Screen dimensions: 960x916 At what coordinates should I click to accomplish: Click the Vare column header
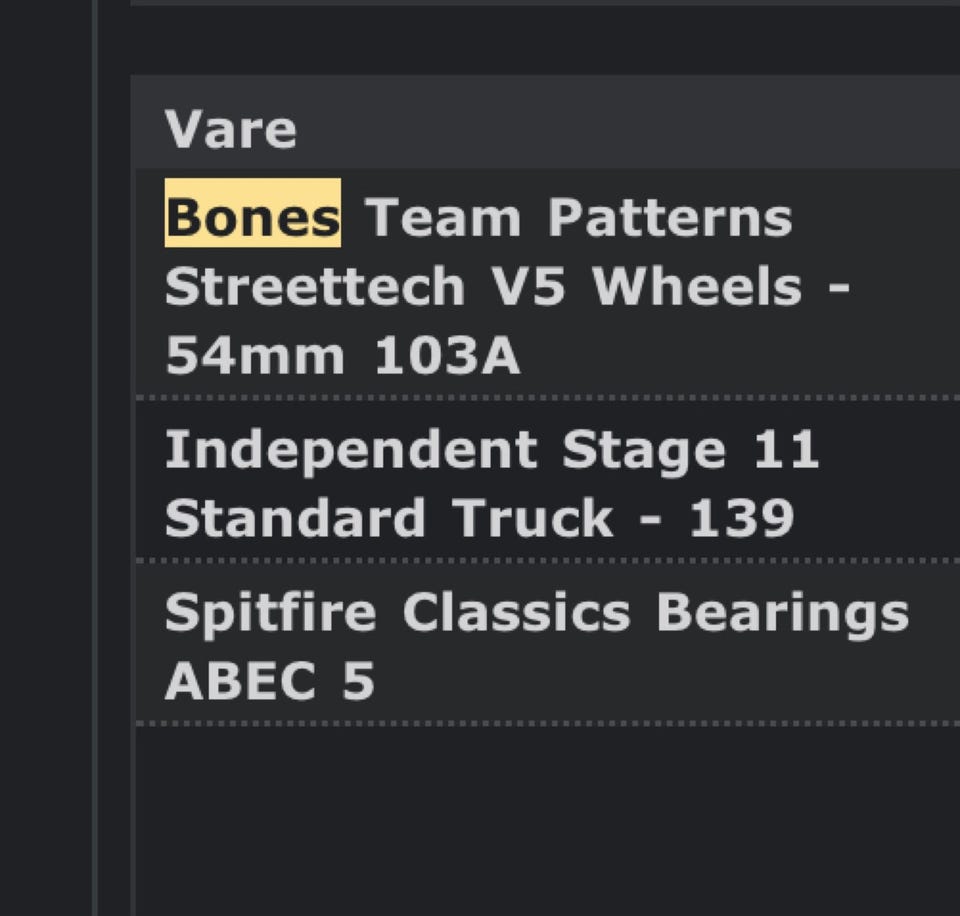click(231, 130)
